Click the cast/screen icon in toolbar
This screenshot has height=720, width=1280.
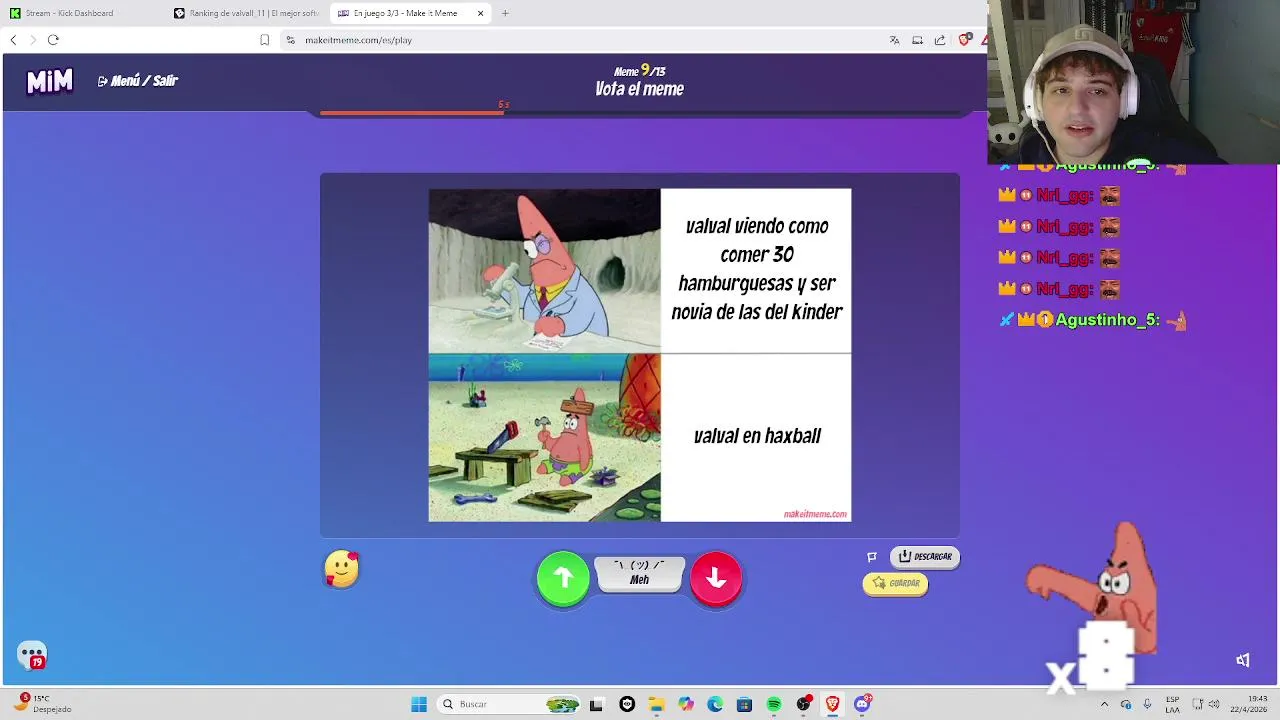coord(917,40)
